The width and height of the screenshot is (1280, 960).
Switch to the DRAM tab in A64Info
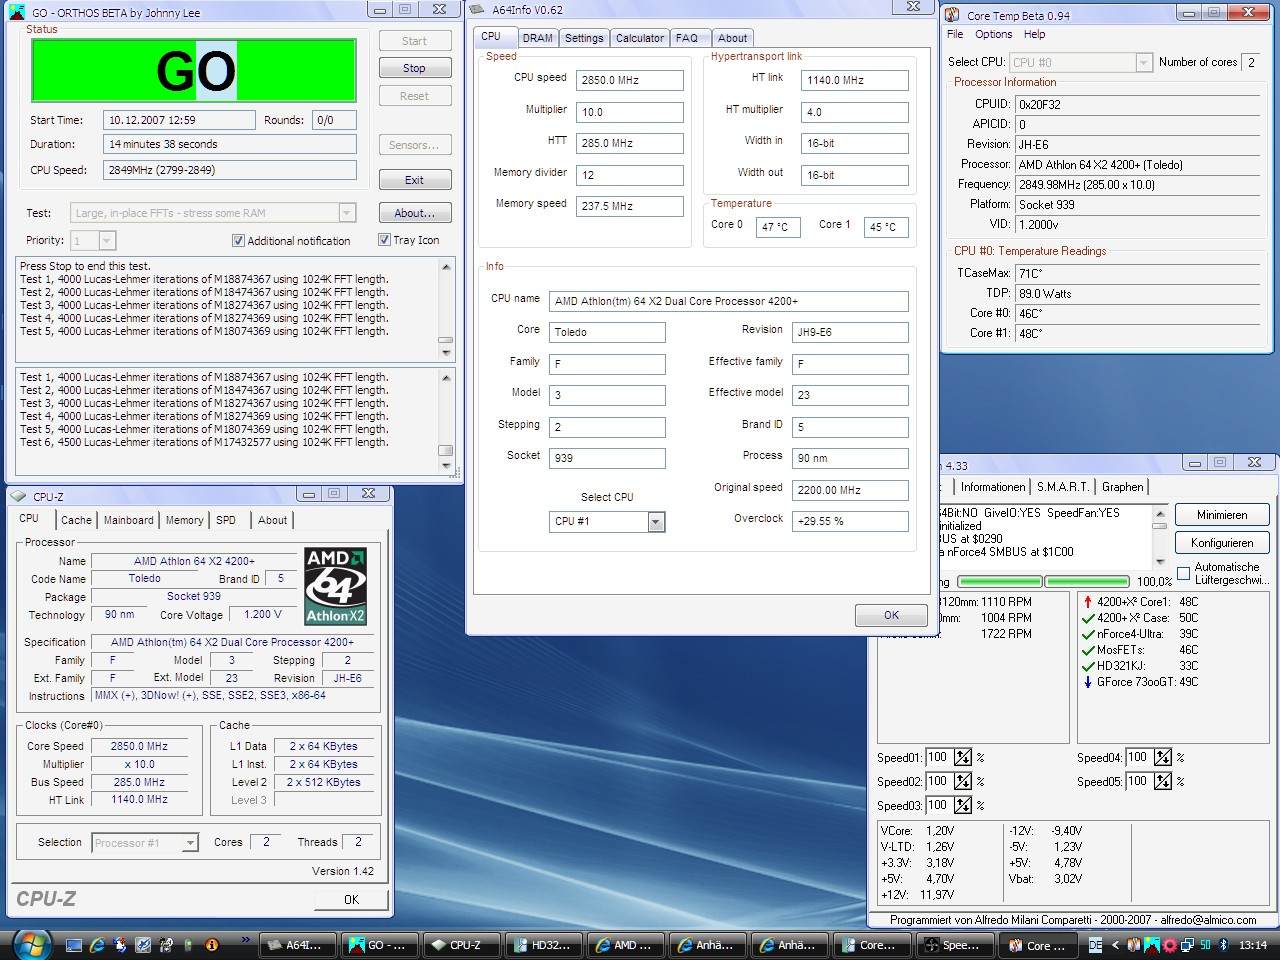click(x=537, y=38)
